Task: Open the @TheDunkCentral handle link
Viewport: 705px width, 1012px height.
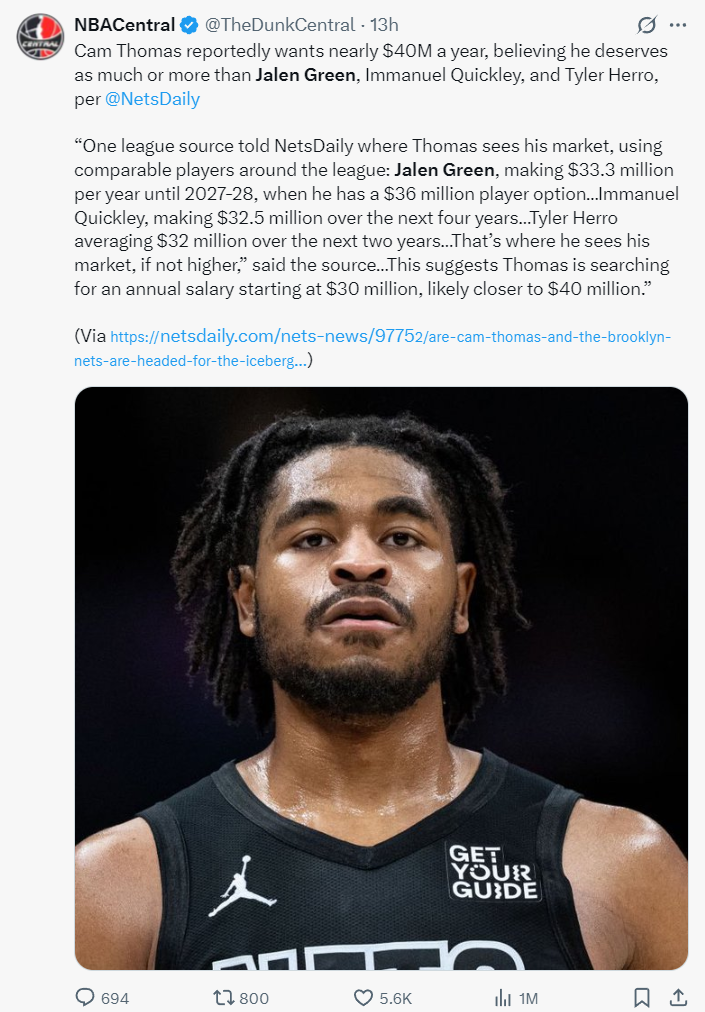Action: pos(280,25)
